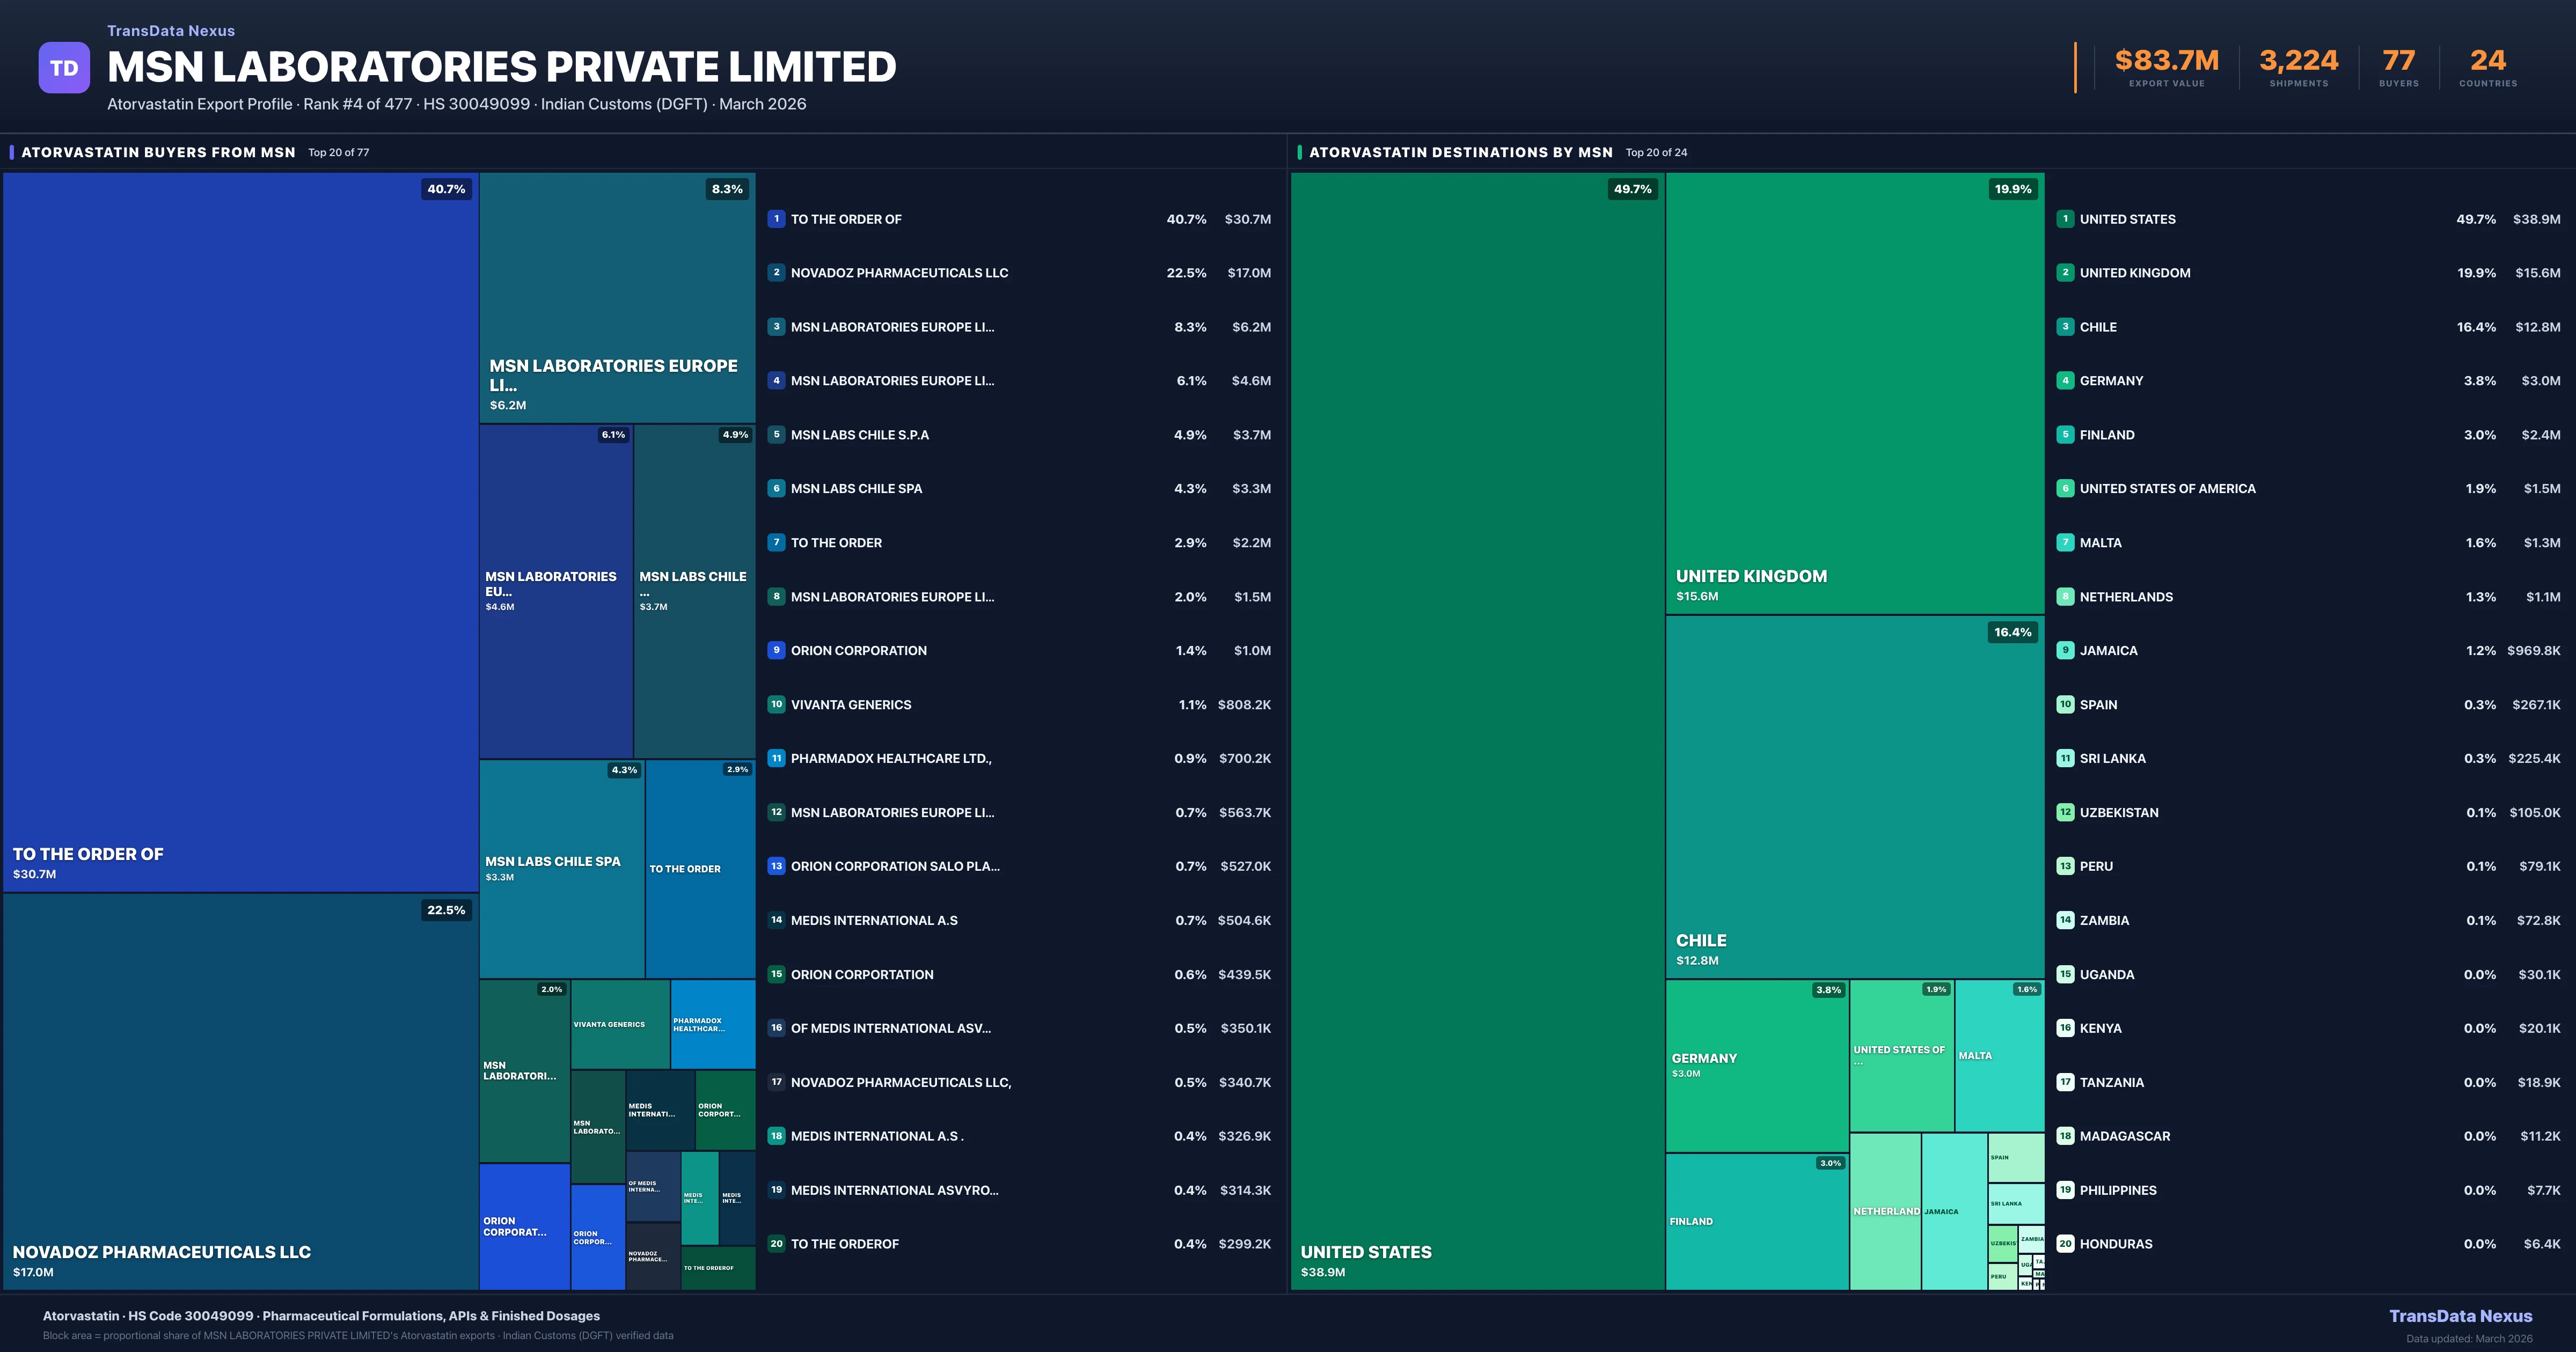This screenshot has height=1352, width=2576.
Task: Click the rank 3 badge beside CHILE
Action: (2065, 327)
